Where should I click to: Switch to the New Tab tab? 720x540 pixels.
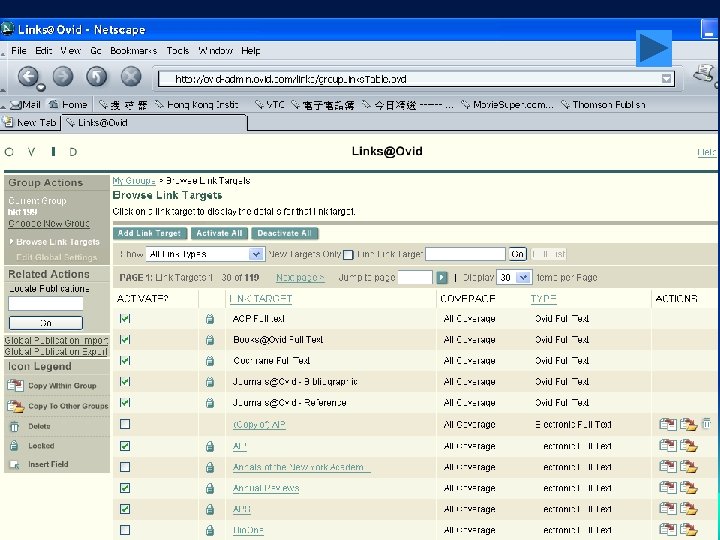point(30,123)
